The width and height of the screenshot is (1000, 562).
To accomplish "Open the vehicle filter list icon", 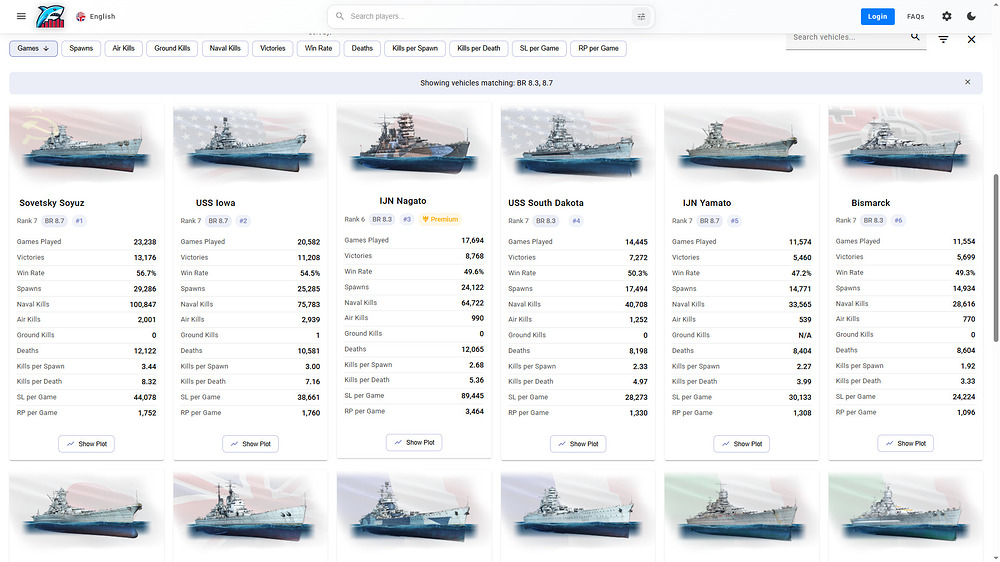I will tap(943, 40).
